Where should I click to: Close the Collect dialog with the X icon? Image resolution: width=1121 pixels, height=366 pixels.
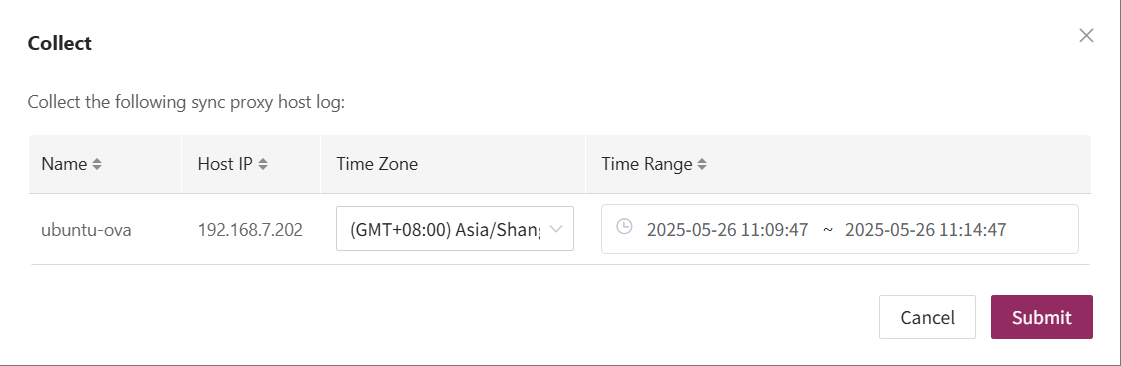coord(1086,36)
